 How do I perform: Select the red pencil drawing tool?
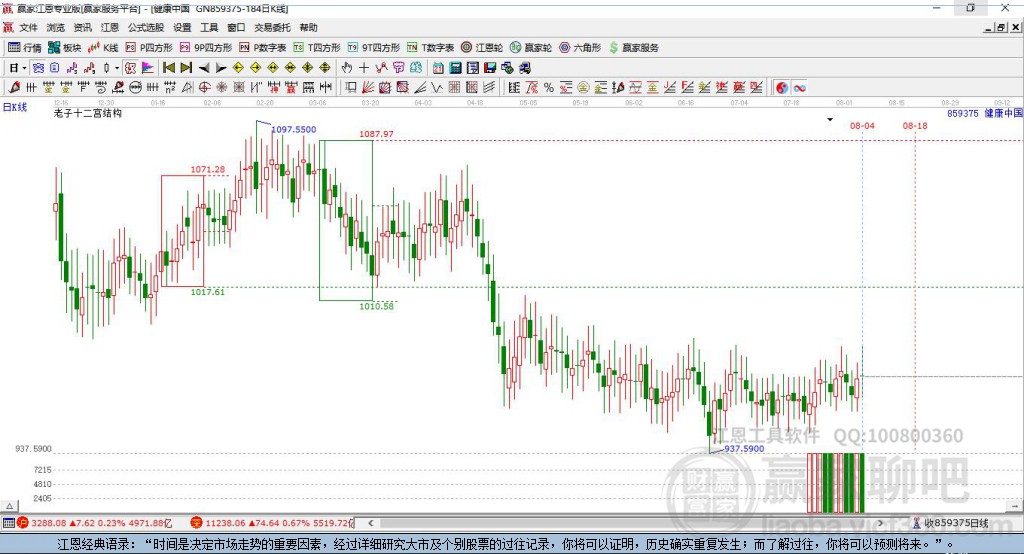click(x=14, y=88)
